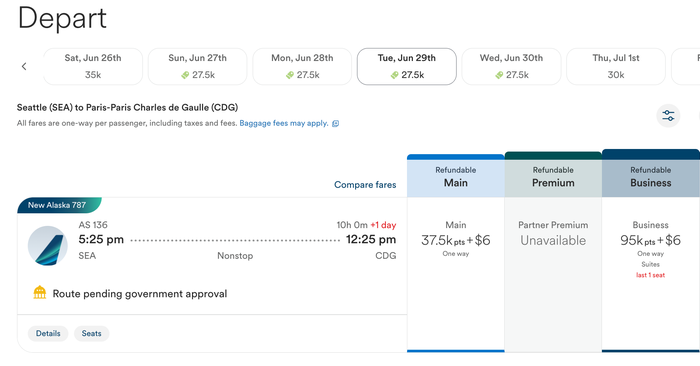Viewport: 700px width, 366px height.
Task: Click the 5:25 pm departure time
Action: click(101, 239)
